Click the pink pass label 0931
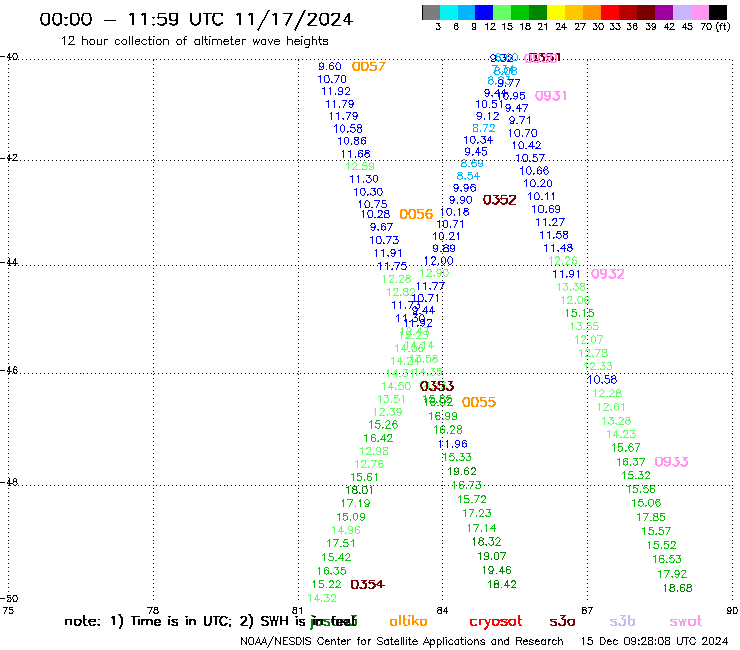 (x=551, y=96)
